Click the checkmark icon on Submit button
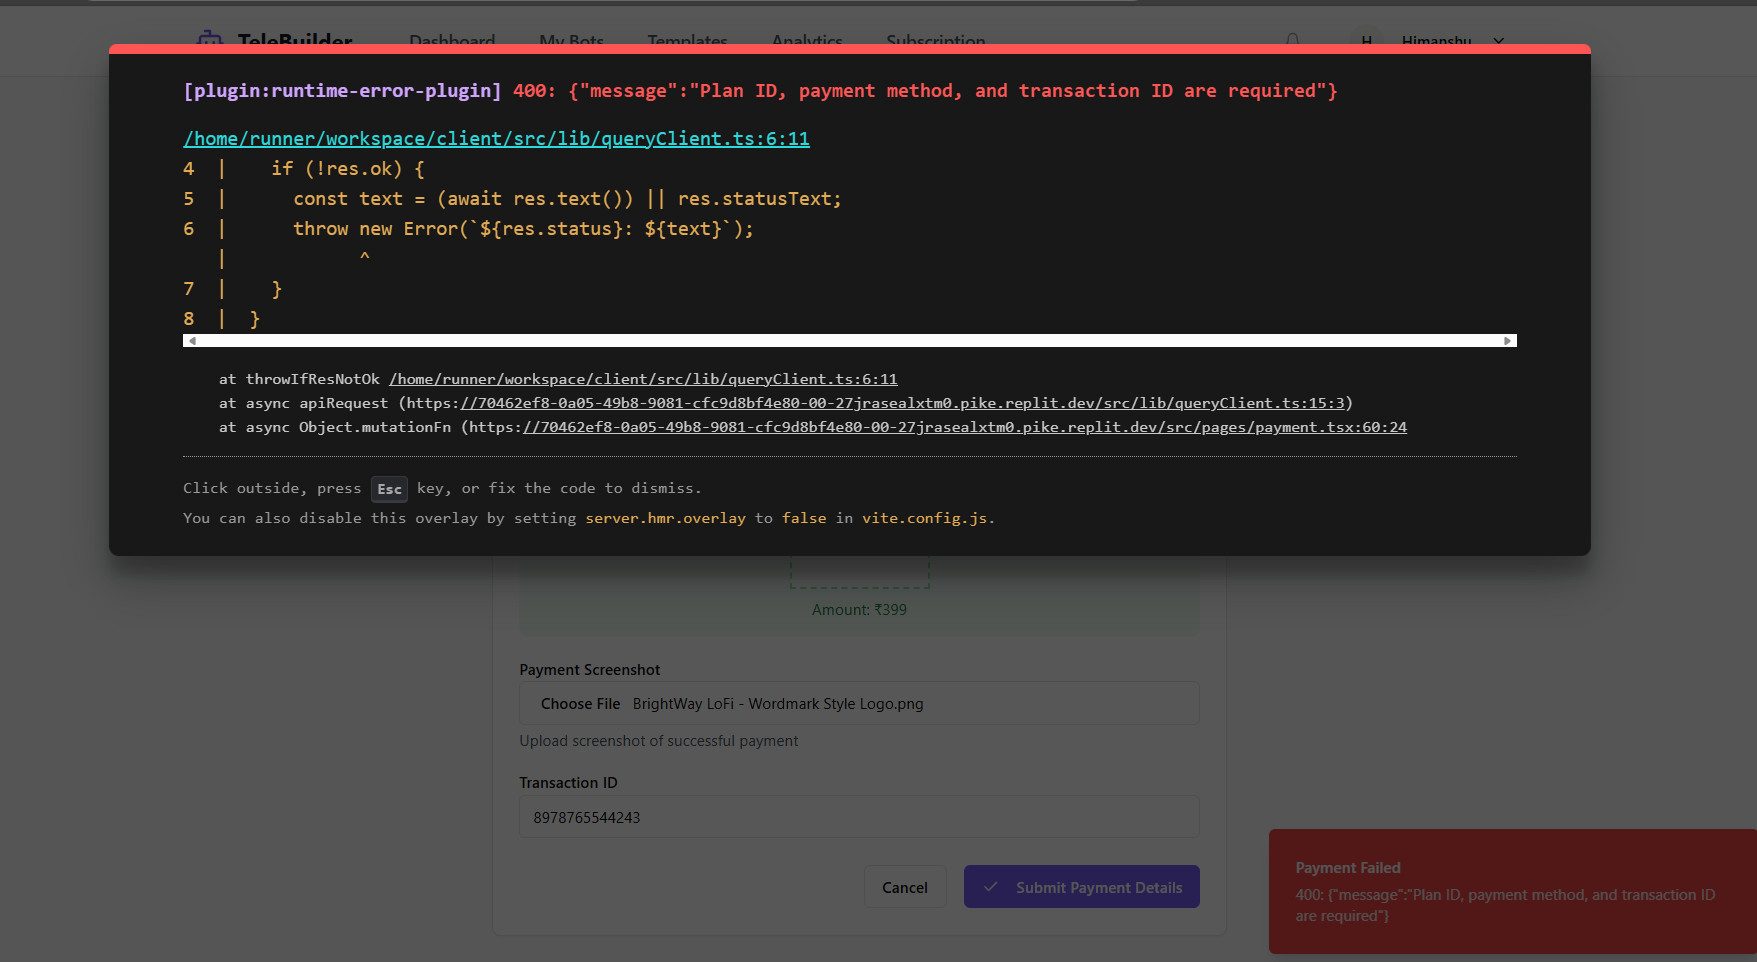The width and height of the screenshot is (1757, 962). (990, 887)
